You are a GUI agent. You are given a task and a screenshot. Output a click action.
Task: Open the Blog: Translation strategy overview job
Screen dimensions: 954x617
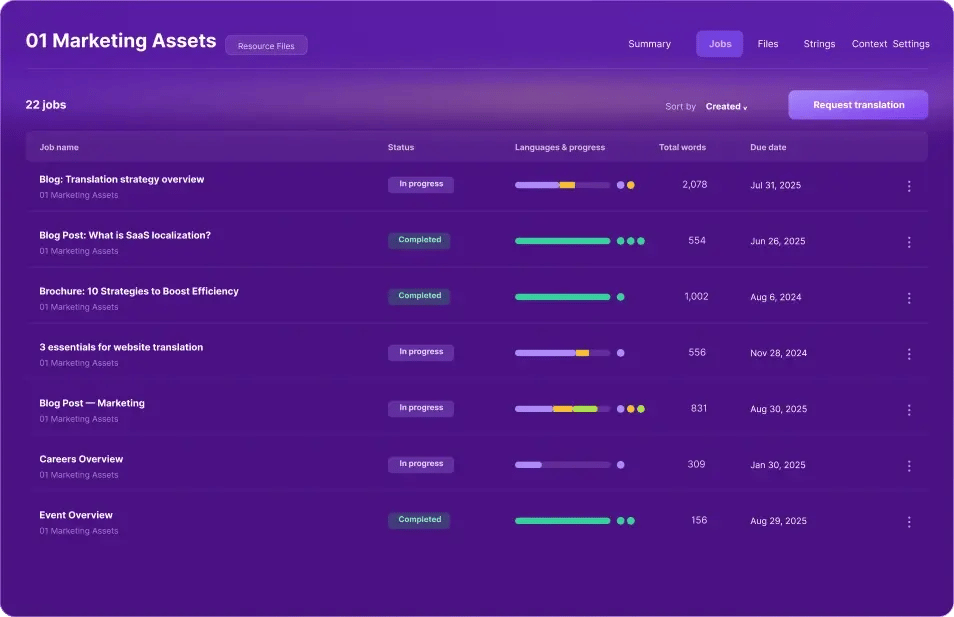122,180
